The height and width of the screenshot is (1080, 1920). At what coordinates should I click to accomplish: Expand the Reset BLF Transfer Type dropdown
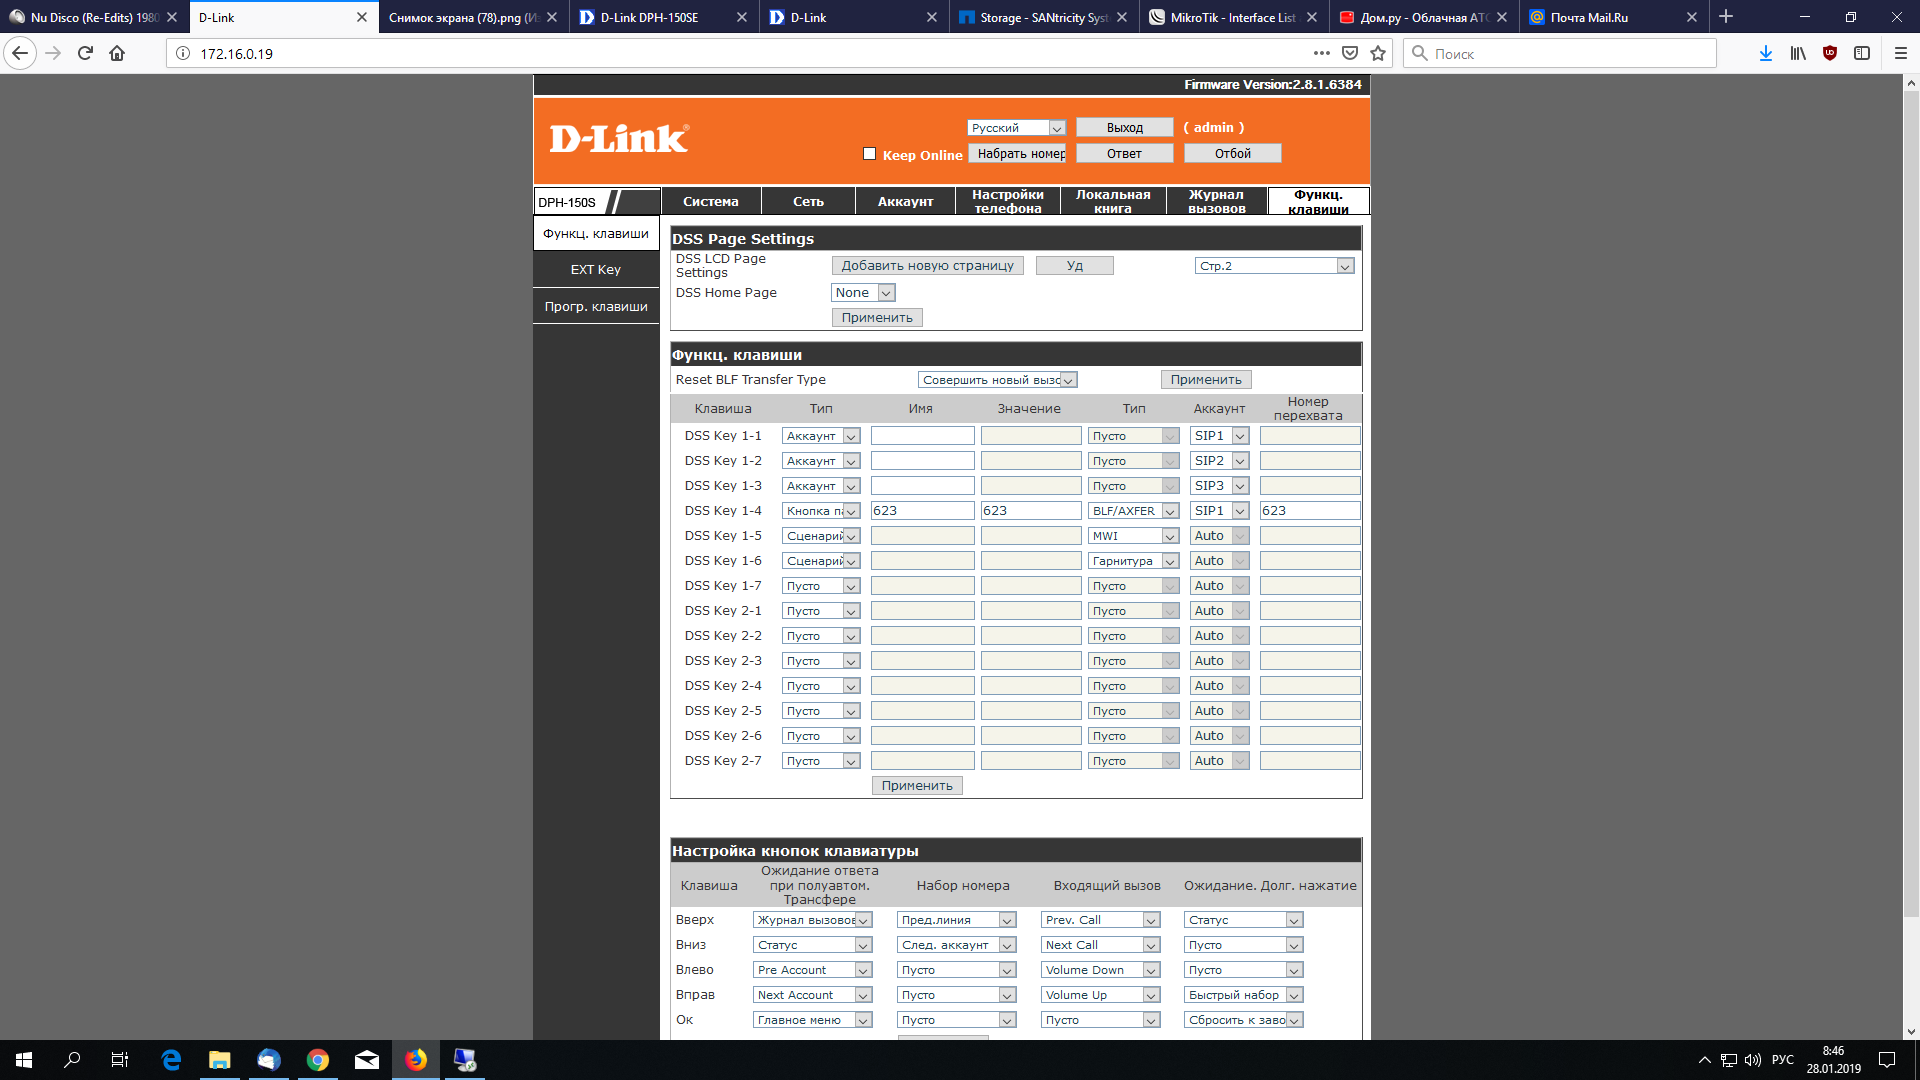point(997,380)
